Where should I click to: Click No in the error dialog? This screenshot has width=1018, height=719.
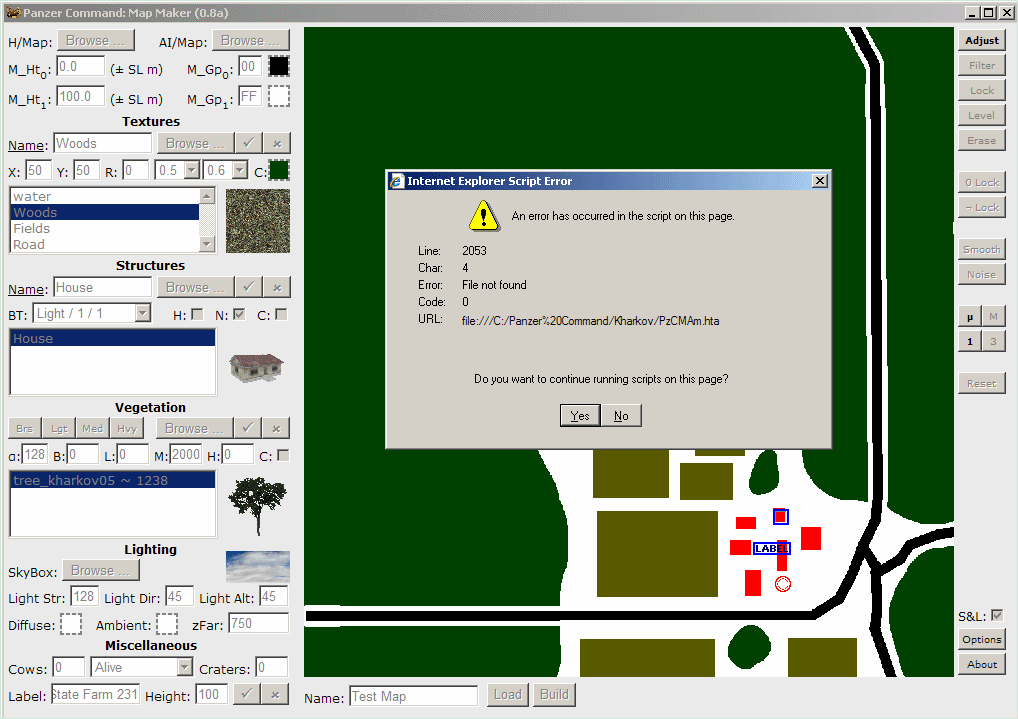621,416
